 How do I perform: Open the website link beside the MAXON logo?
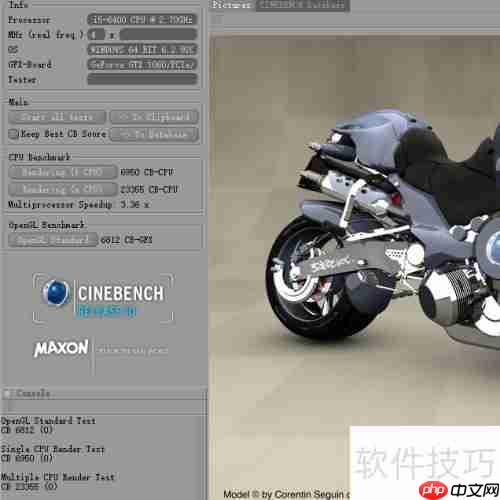click(x=132, y=350)
